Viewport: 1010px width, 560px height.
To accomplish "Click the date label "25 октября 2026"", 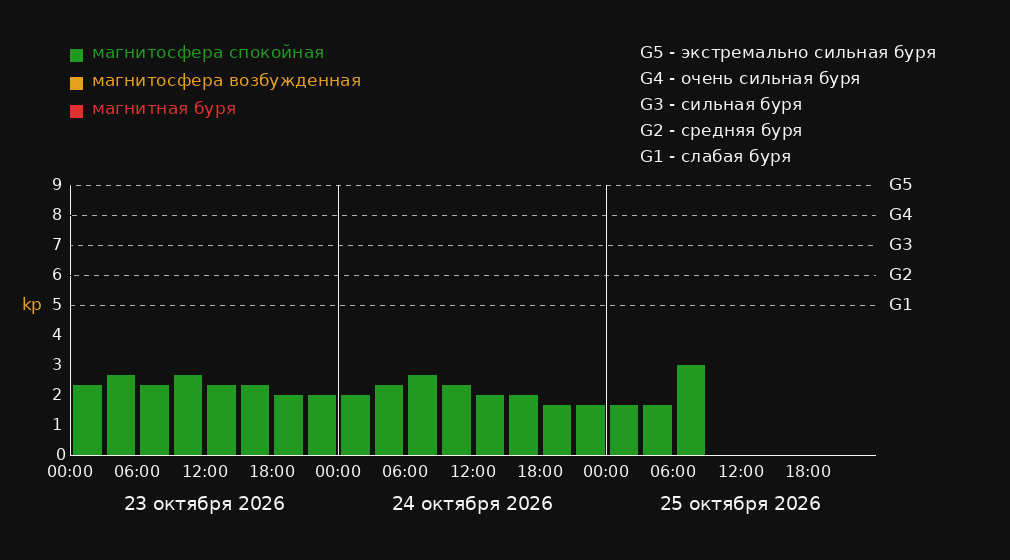I will pyautogui.click(x=740, y=504).
